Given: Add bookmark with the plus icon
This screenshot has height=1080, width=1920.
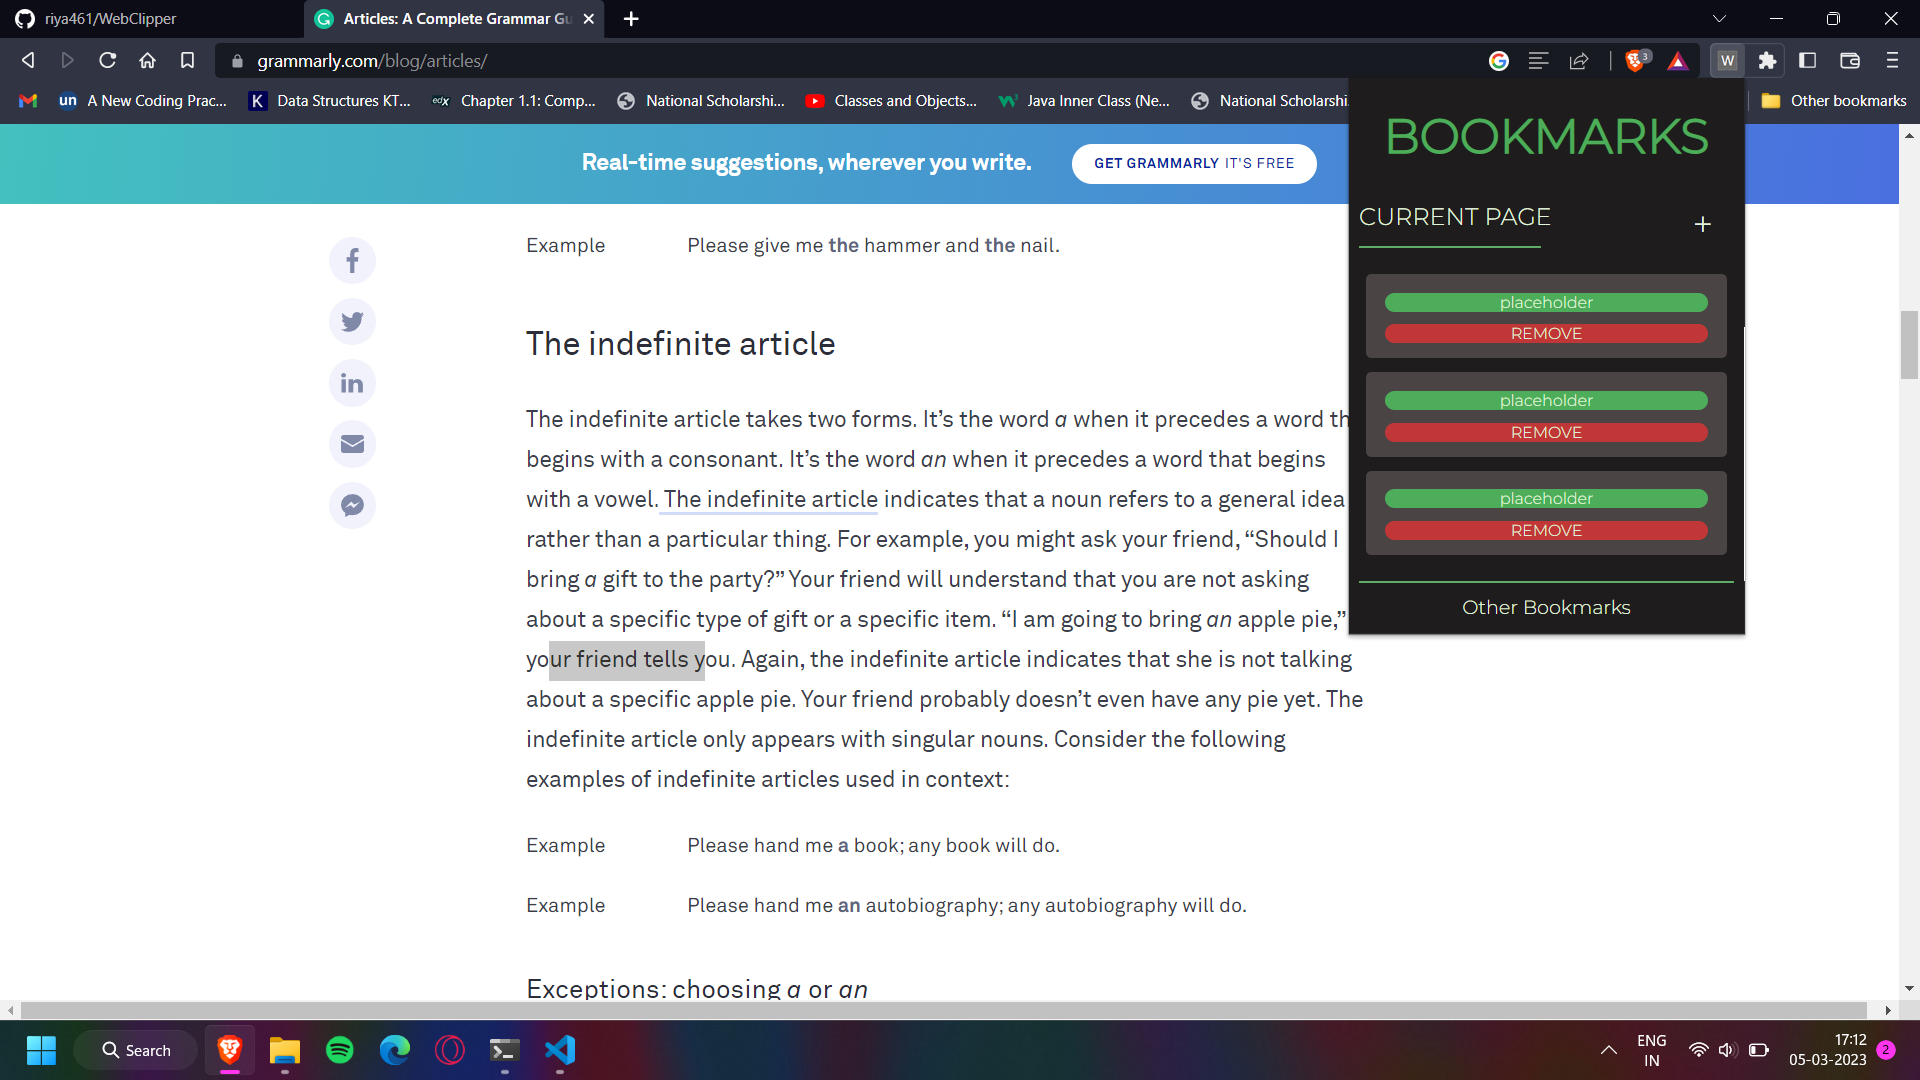Looking at the screenshot, I should pos(1702,224).
